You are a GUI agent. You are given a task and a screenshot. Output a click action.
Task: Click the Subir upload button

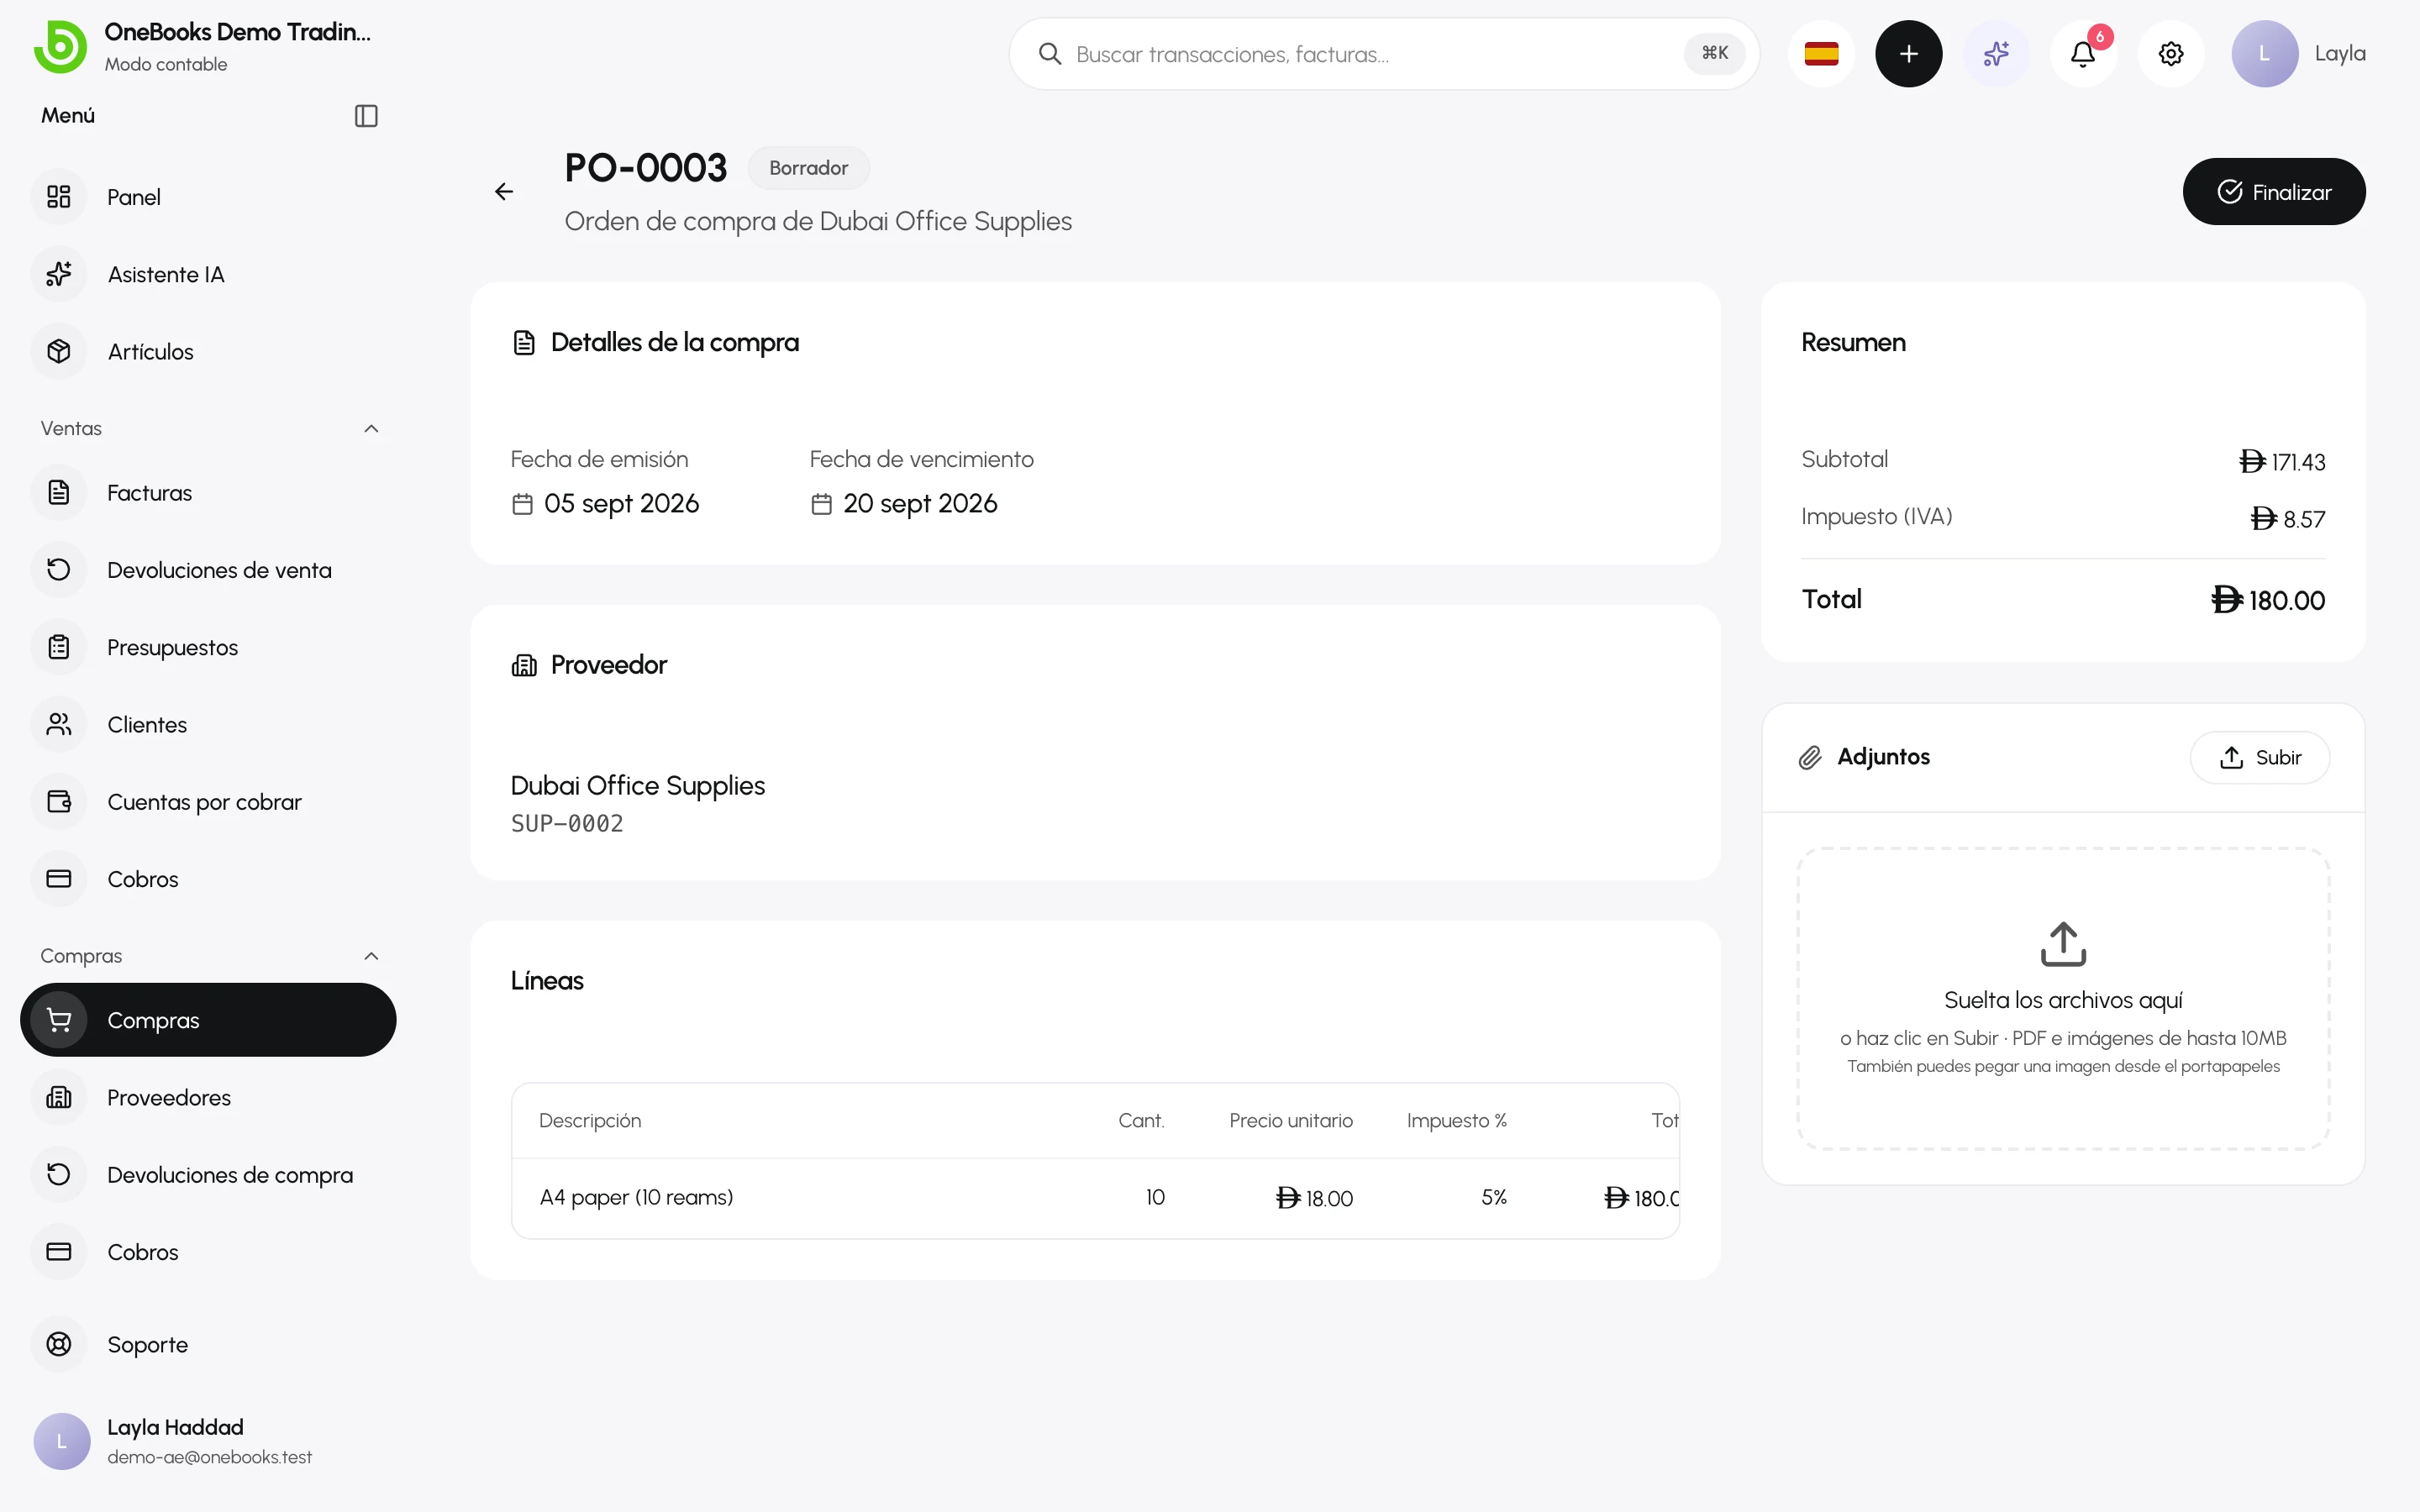pos(2259,757)
